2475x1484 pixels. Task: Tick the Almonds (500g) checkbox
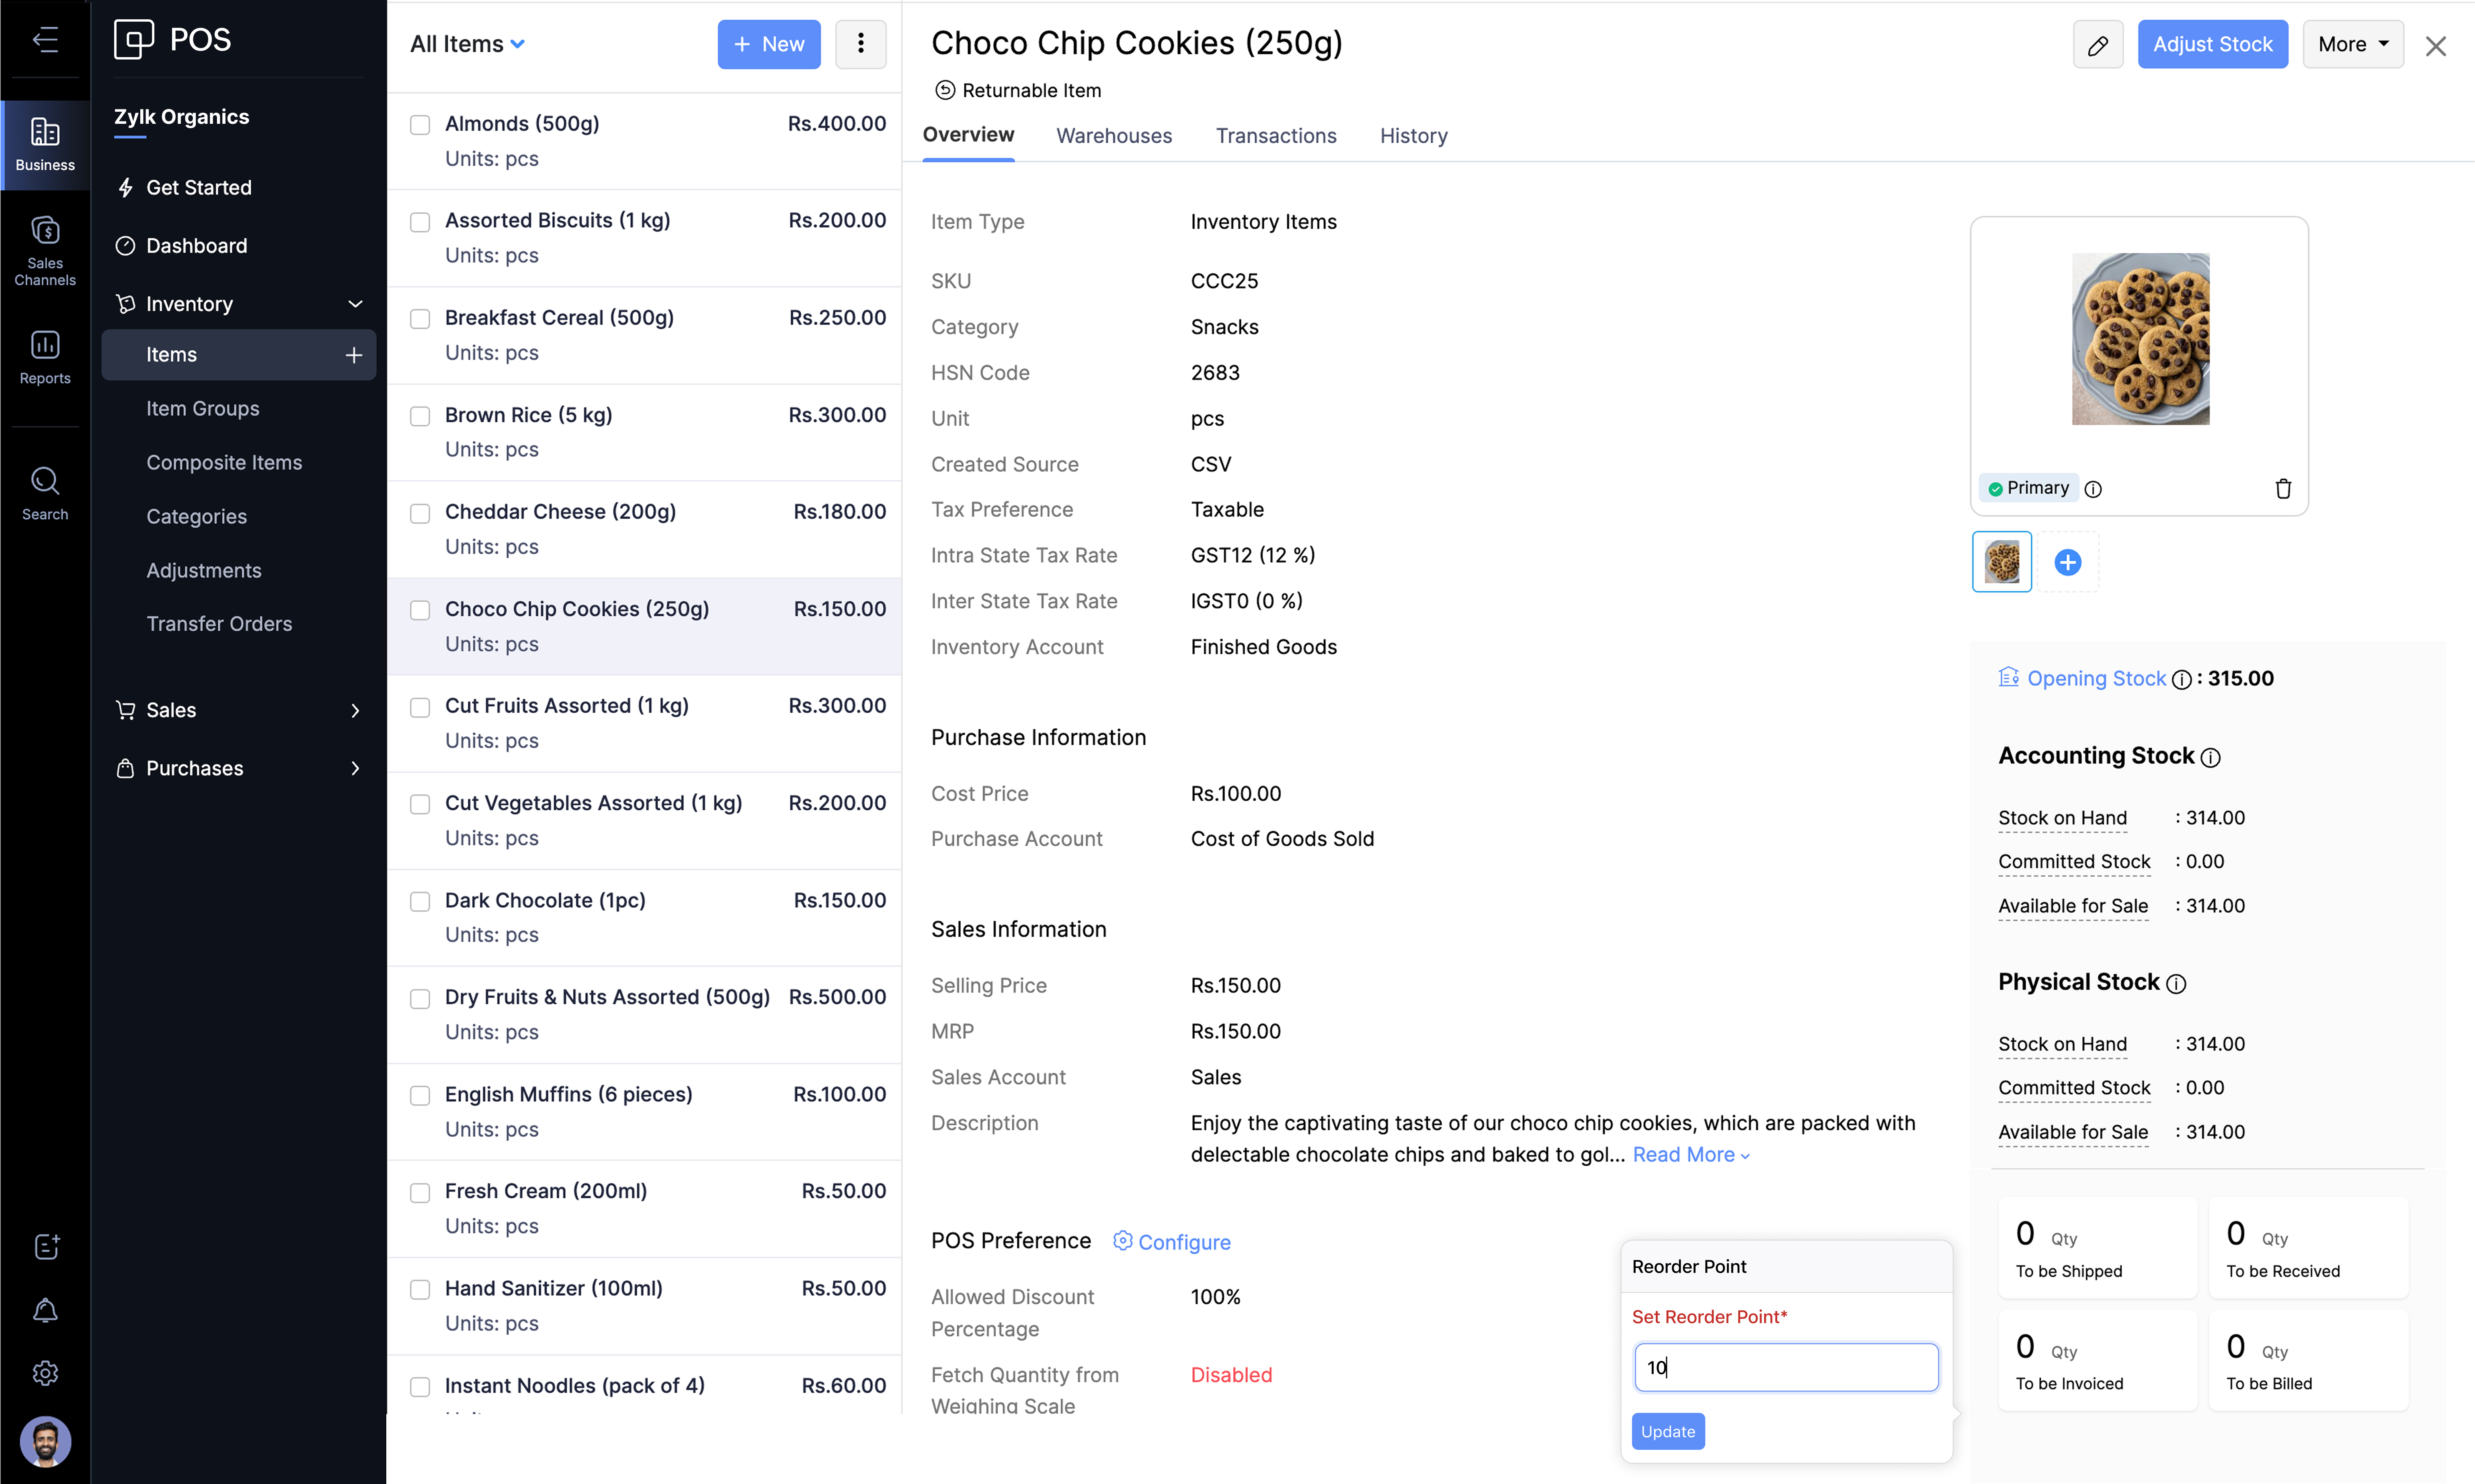coord(420,125)
